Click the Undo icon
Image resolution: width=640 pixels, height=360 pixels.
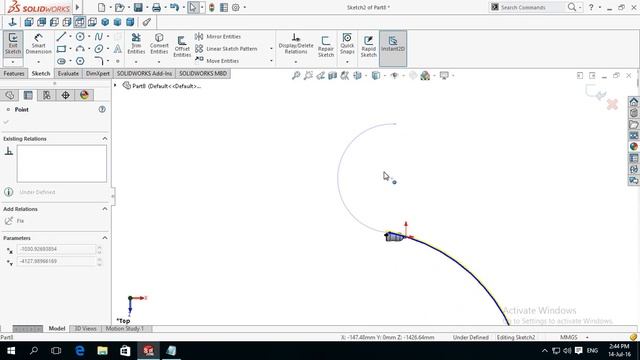175,7
